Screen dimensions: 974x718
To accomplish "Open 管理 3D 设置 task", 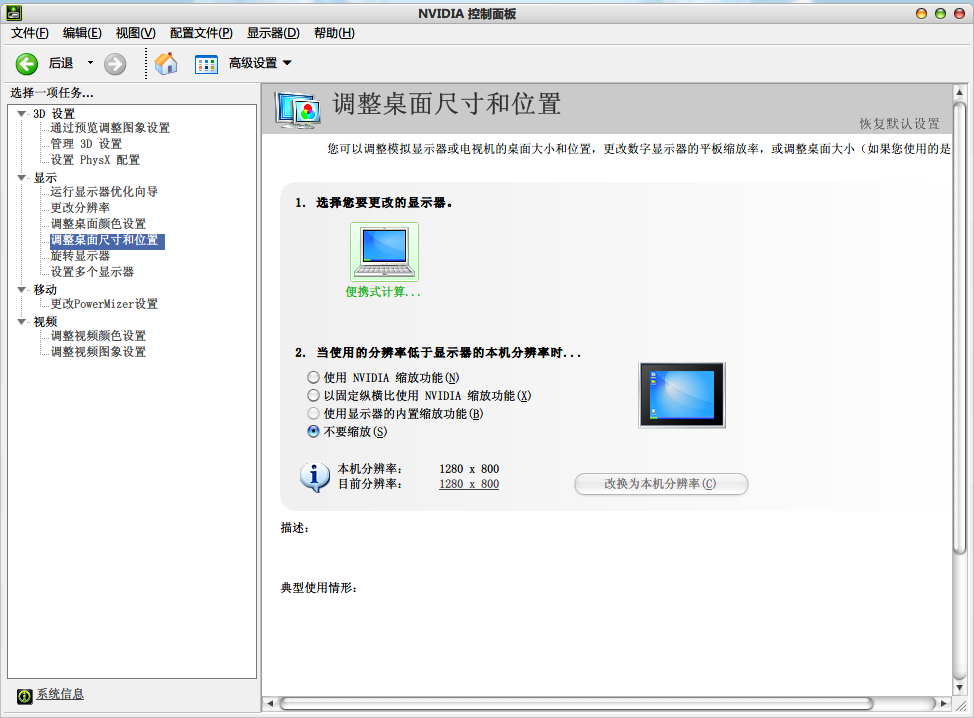I will [x=86, y=144].
